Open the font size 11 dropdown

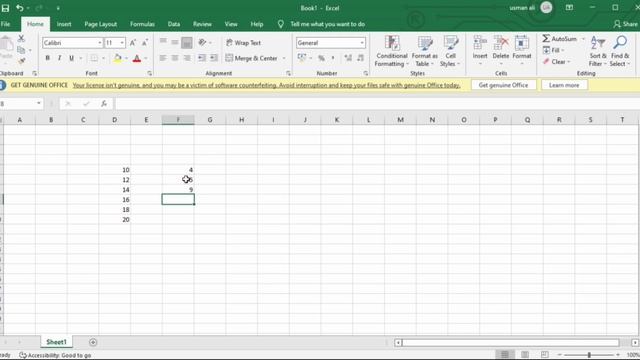click(x=122, y=43)
